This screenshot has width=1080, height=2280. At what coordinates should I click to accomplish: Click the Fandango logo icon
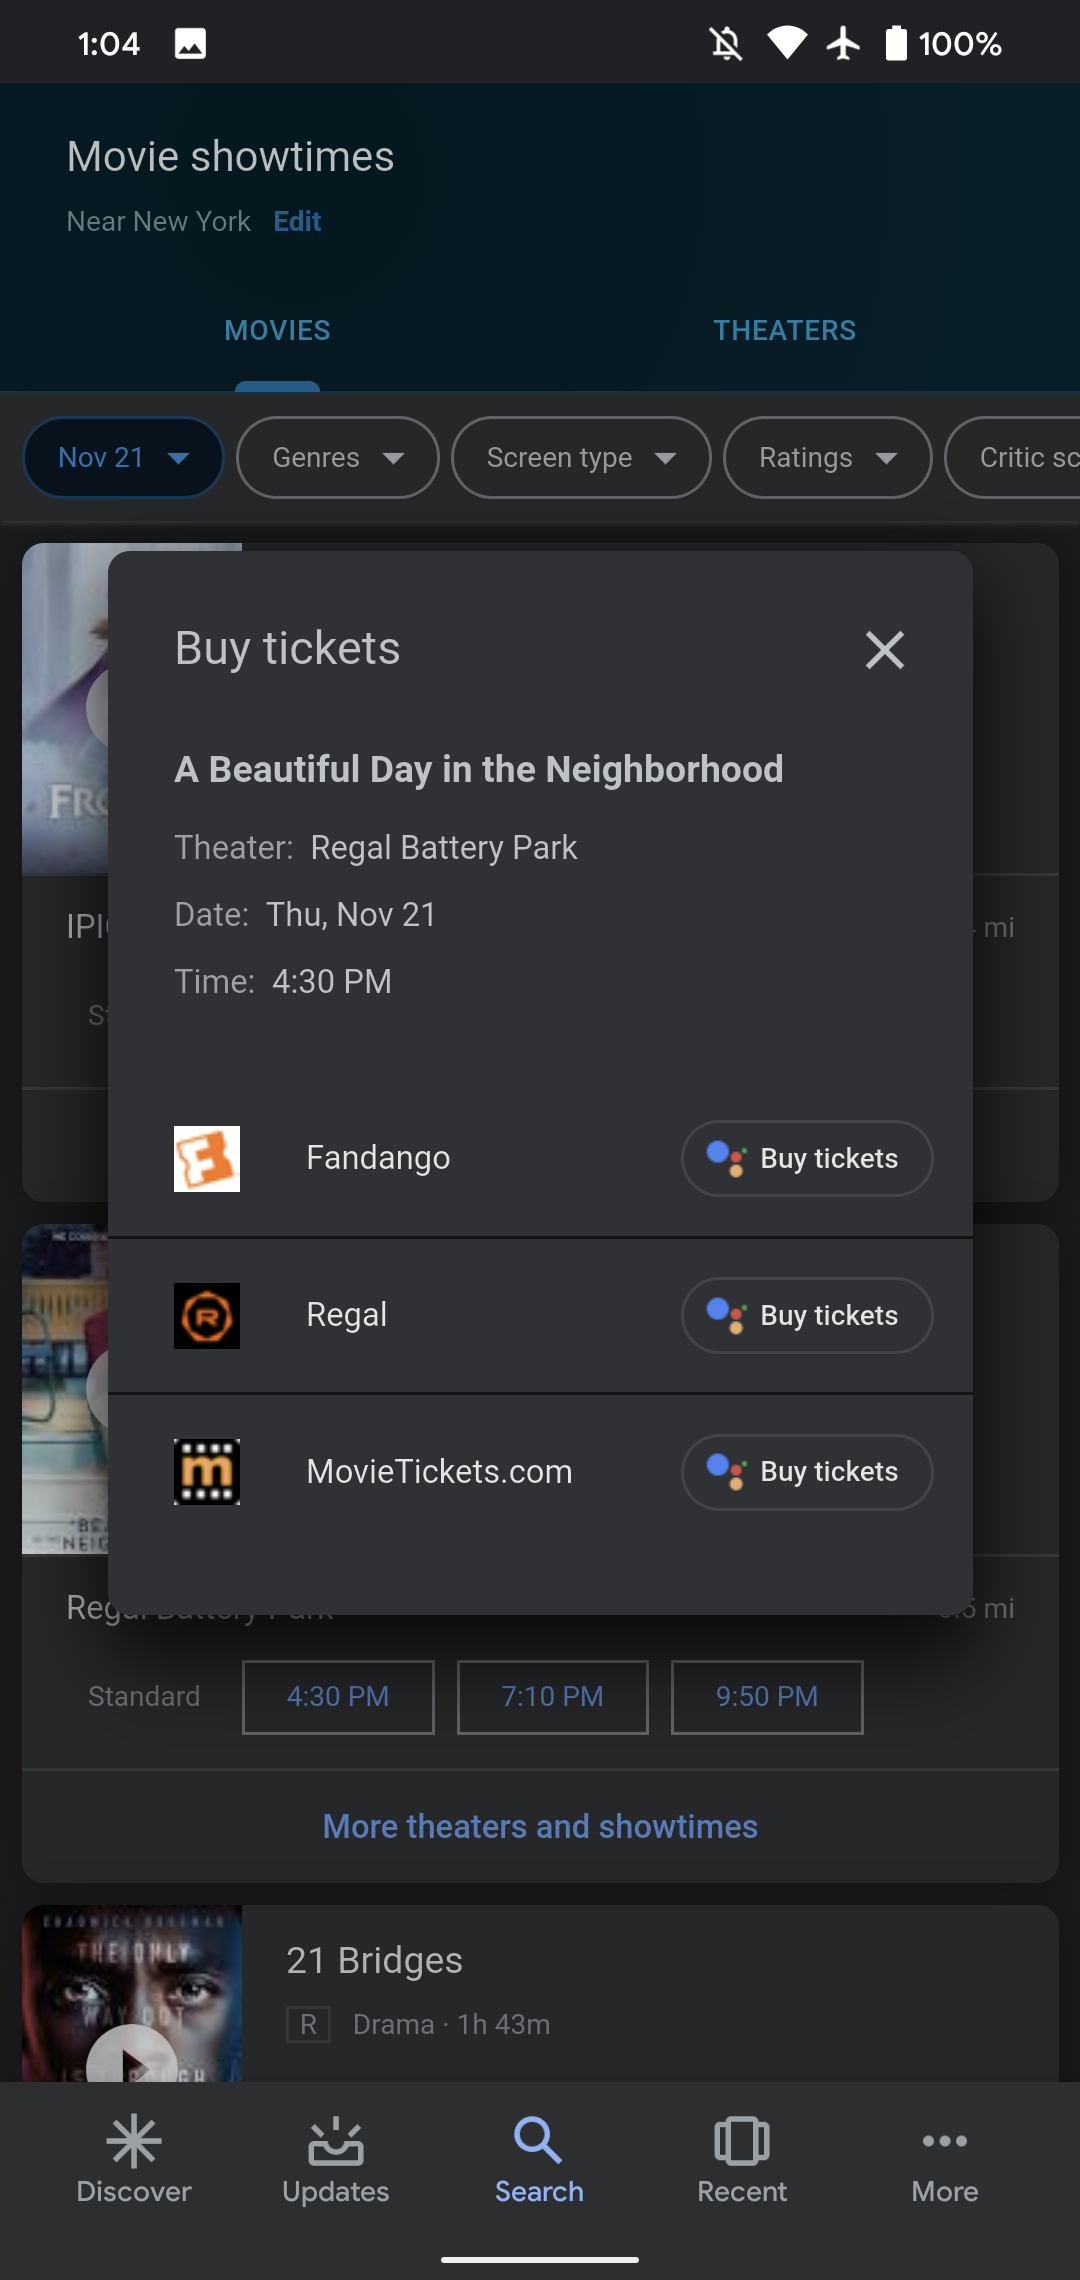tap(206, 1158)
